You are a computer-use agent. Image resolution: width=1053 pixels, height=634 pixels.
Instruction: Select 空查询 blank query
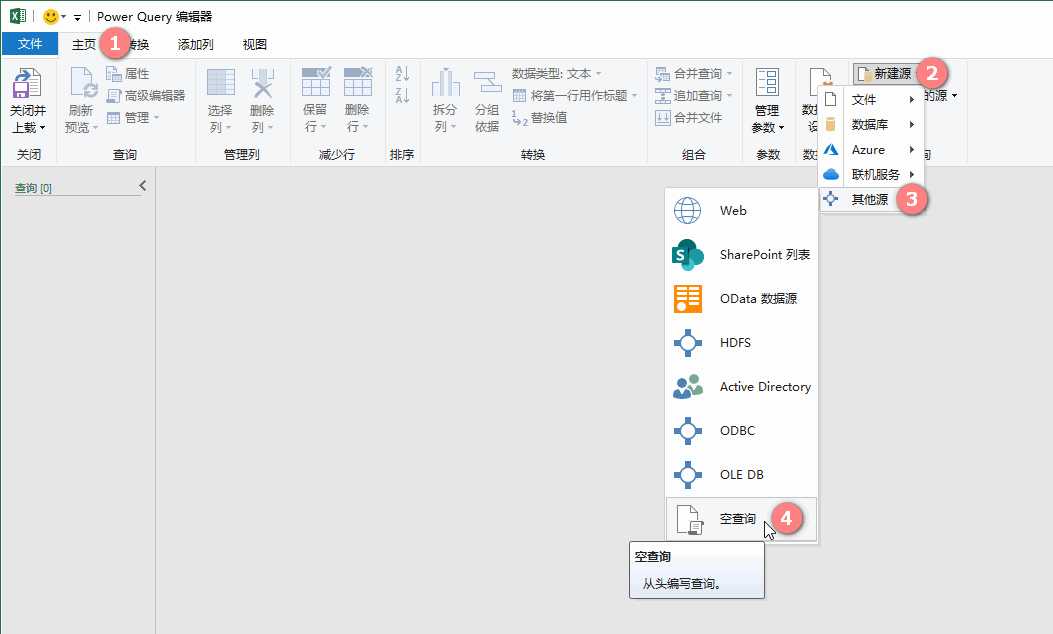point(741,518)
